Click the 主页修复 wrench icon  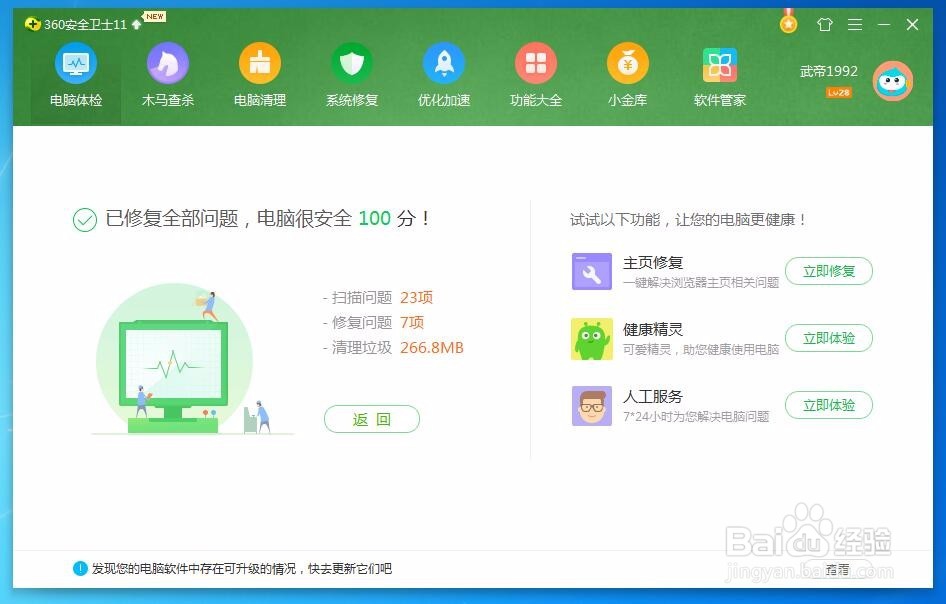point(589,270)
